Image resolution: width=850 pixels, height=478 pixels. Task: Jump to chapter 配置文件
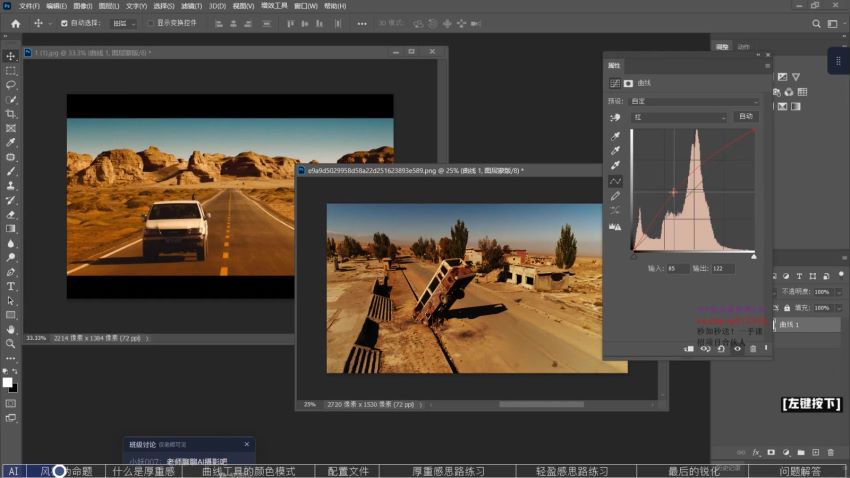[x=348, y=471]
